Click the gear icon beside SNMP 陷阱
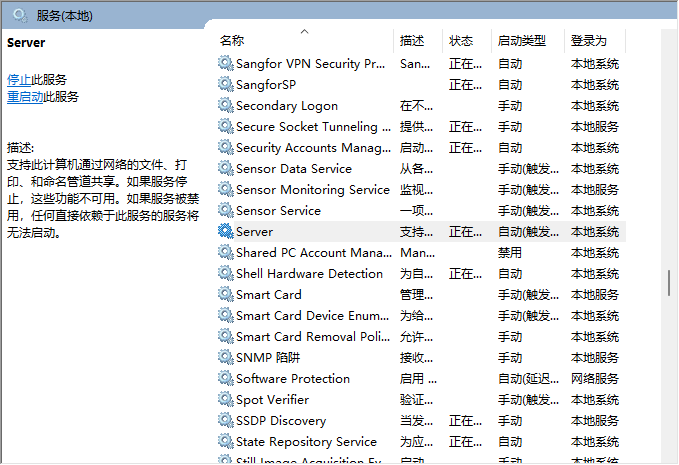Image resolution: width=679 pixels, height=465 pixels. [x=226, y=357]
